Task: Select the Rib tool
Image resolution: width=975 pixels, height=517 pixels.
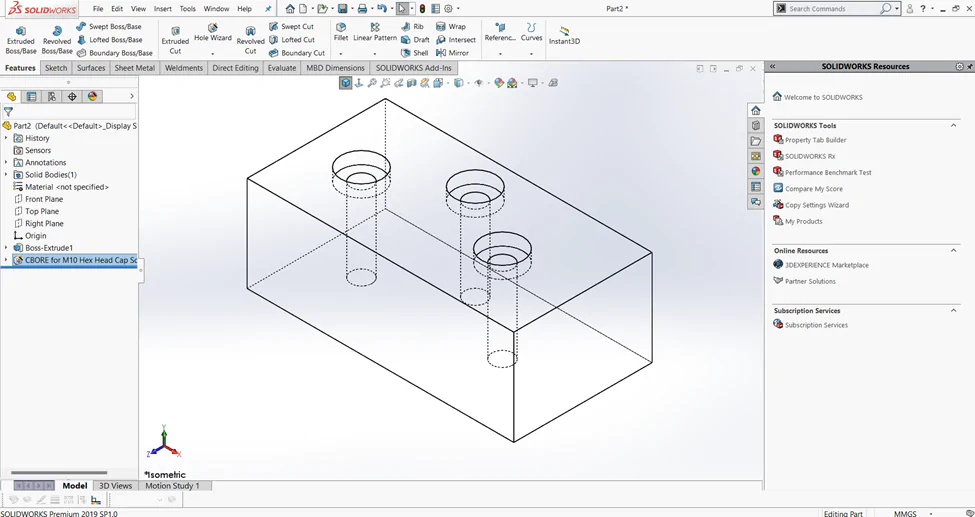Action: [x=412, y=27]
